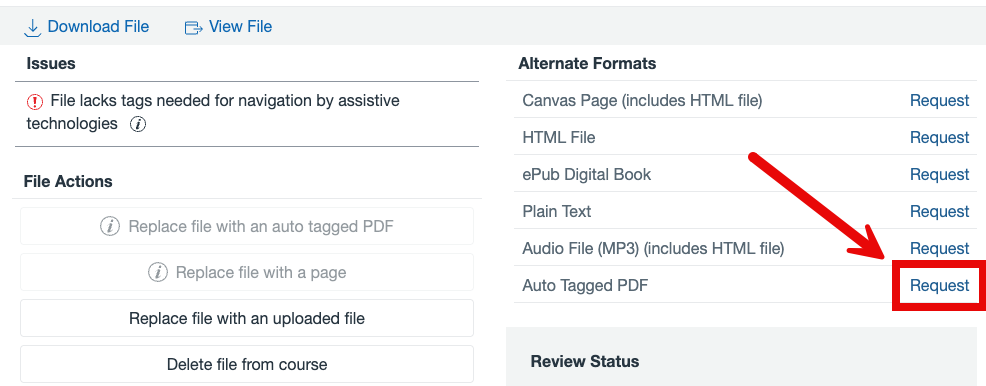Select the Issues heading text
Viewport: 986px width, 386px height.
[x=51, y=63]
